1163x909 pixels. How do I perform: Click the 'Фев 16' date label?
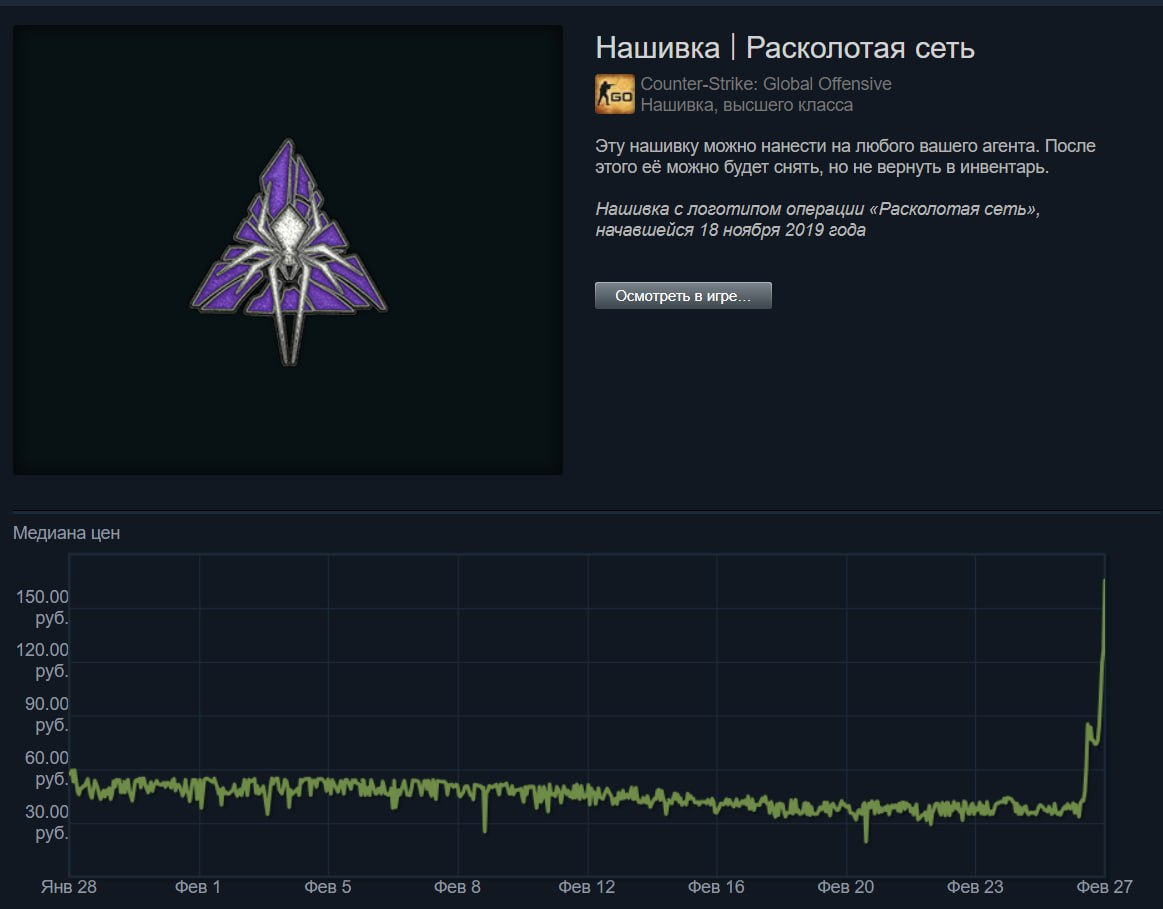[716, 887]
